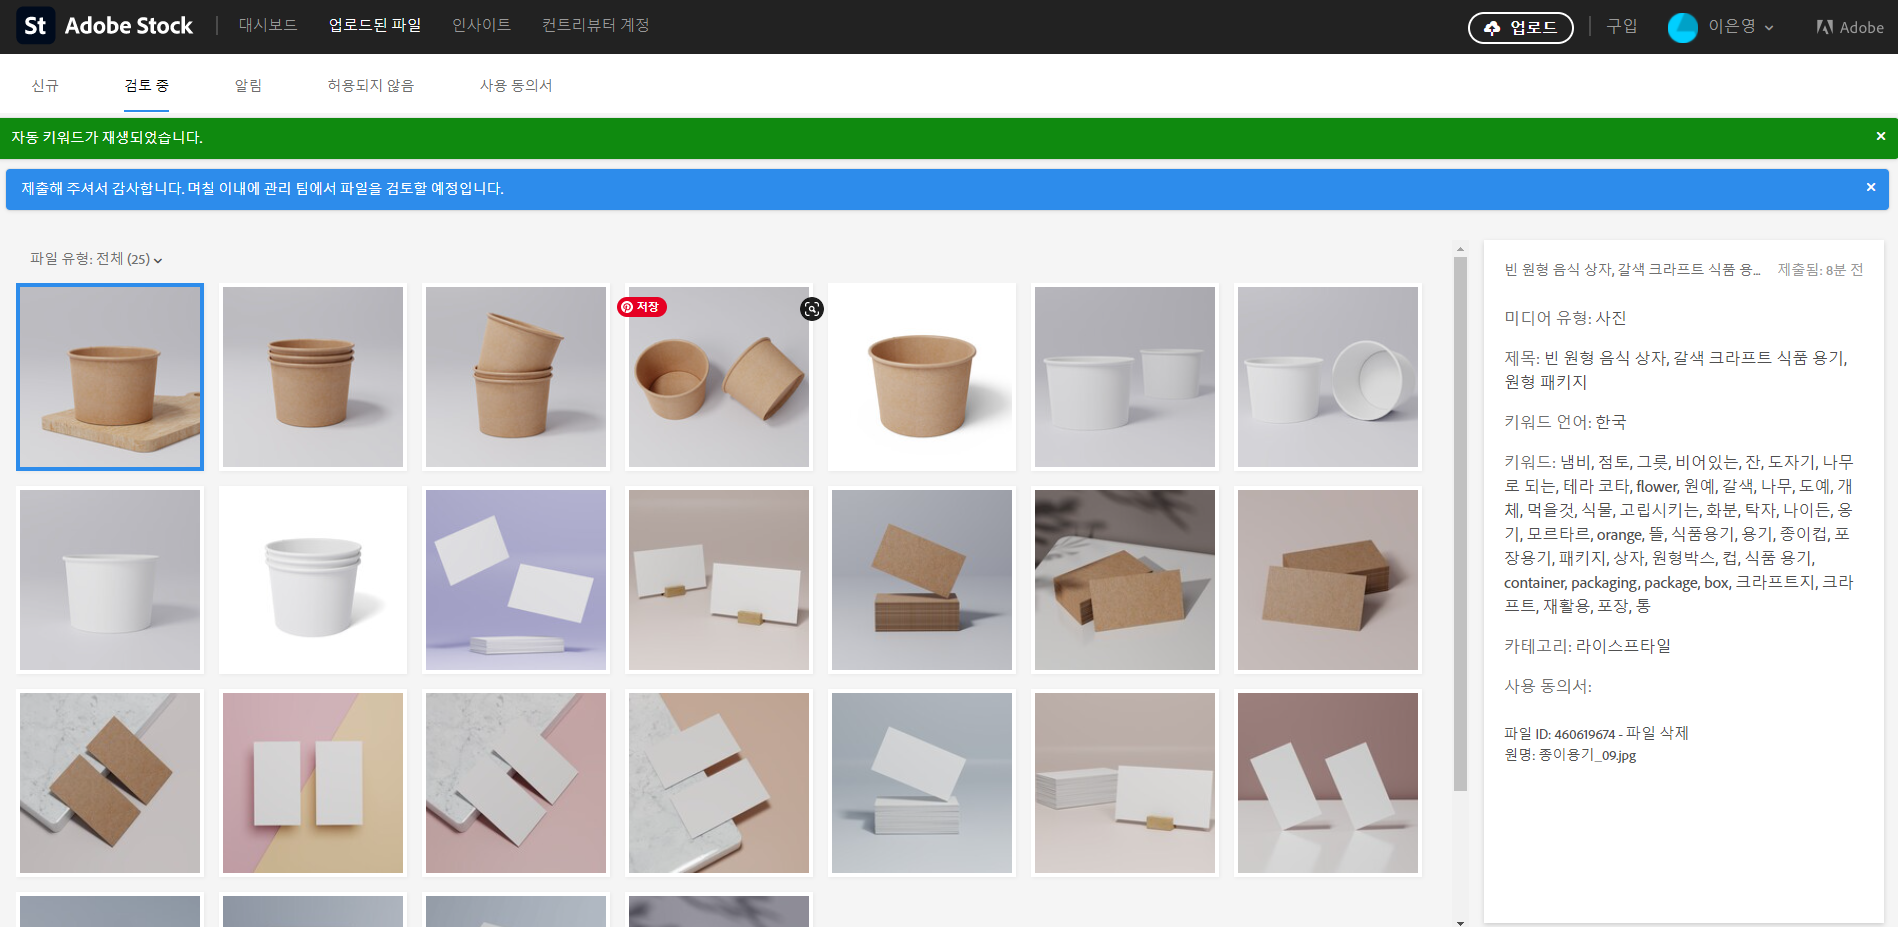The width and height of the screenshot is (1898, 927).
Task: Select the kraft cards with plant shadow thumbnail
Action: [x=1125, y=580]
